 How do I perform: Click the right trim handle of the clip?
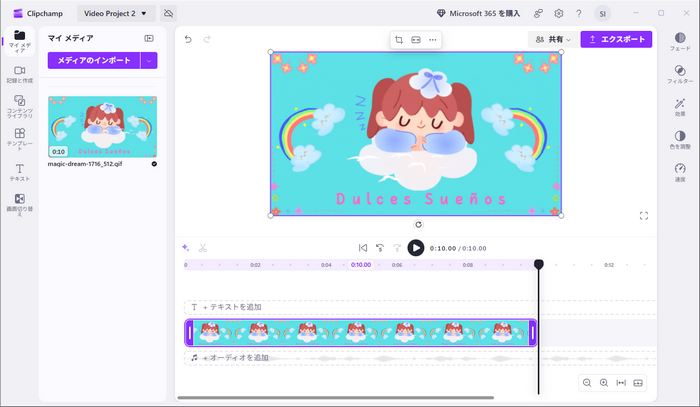[x=532, y=332]
